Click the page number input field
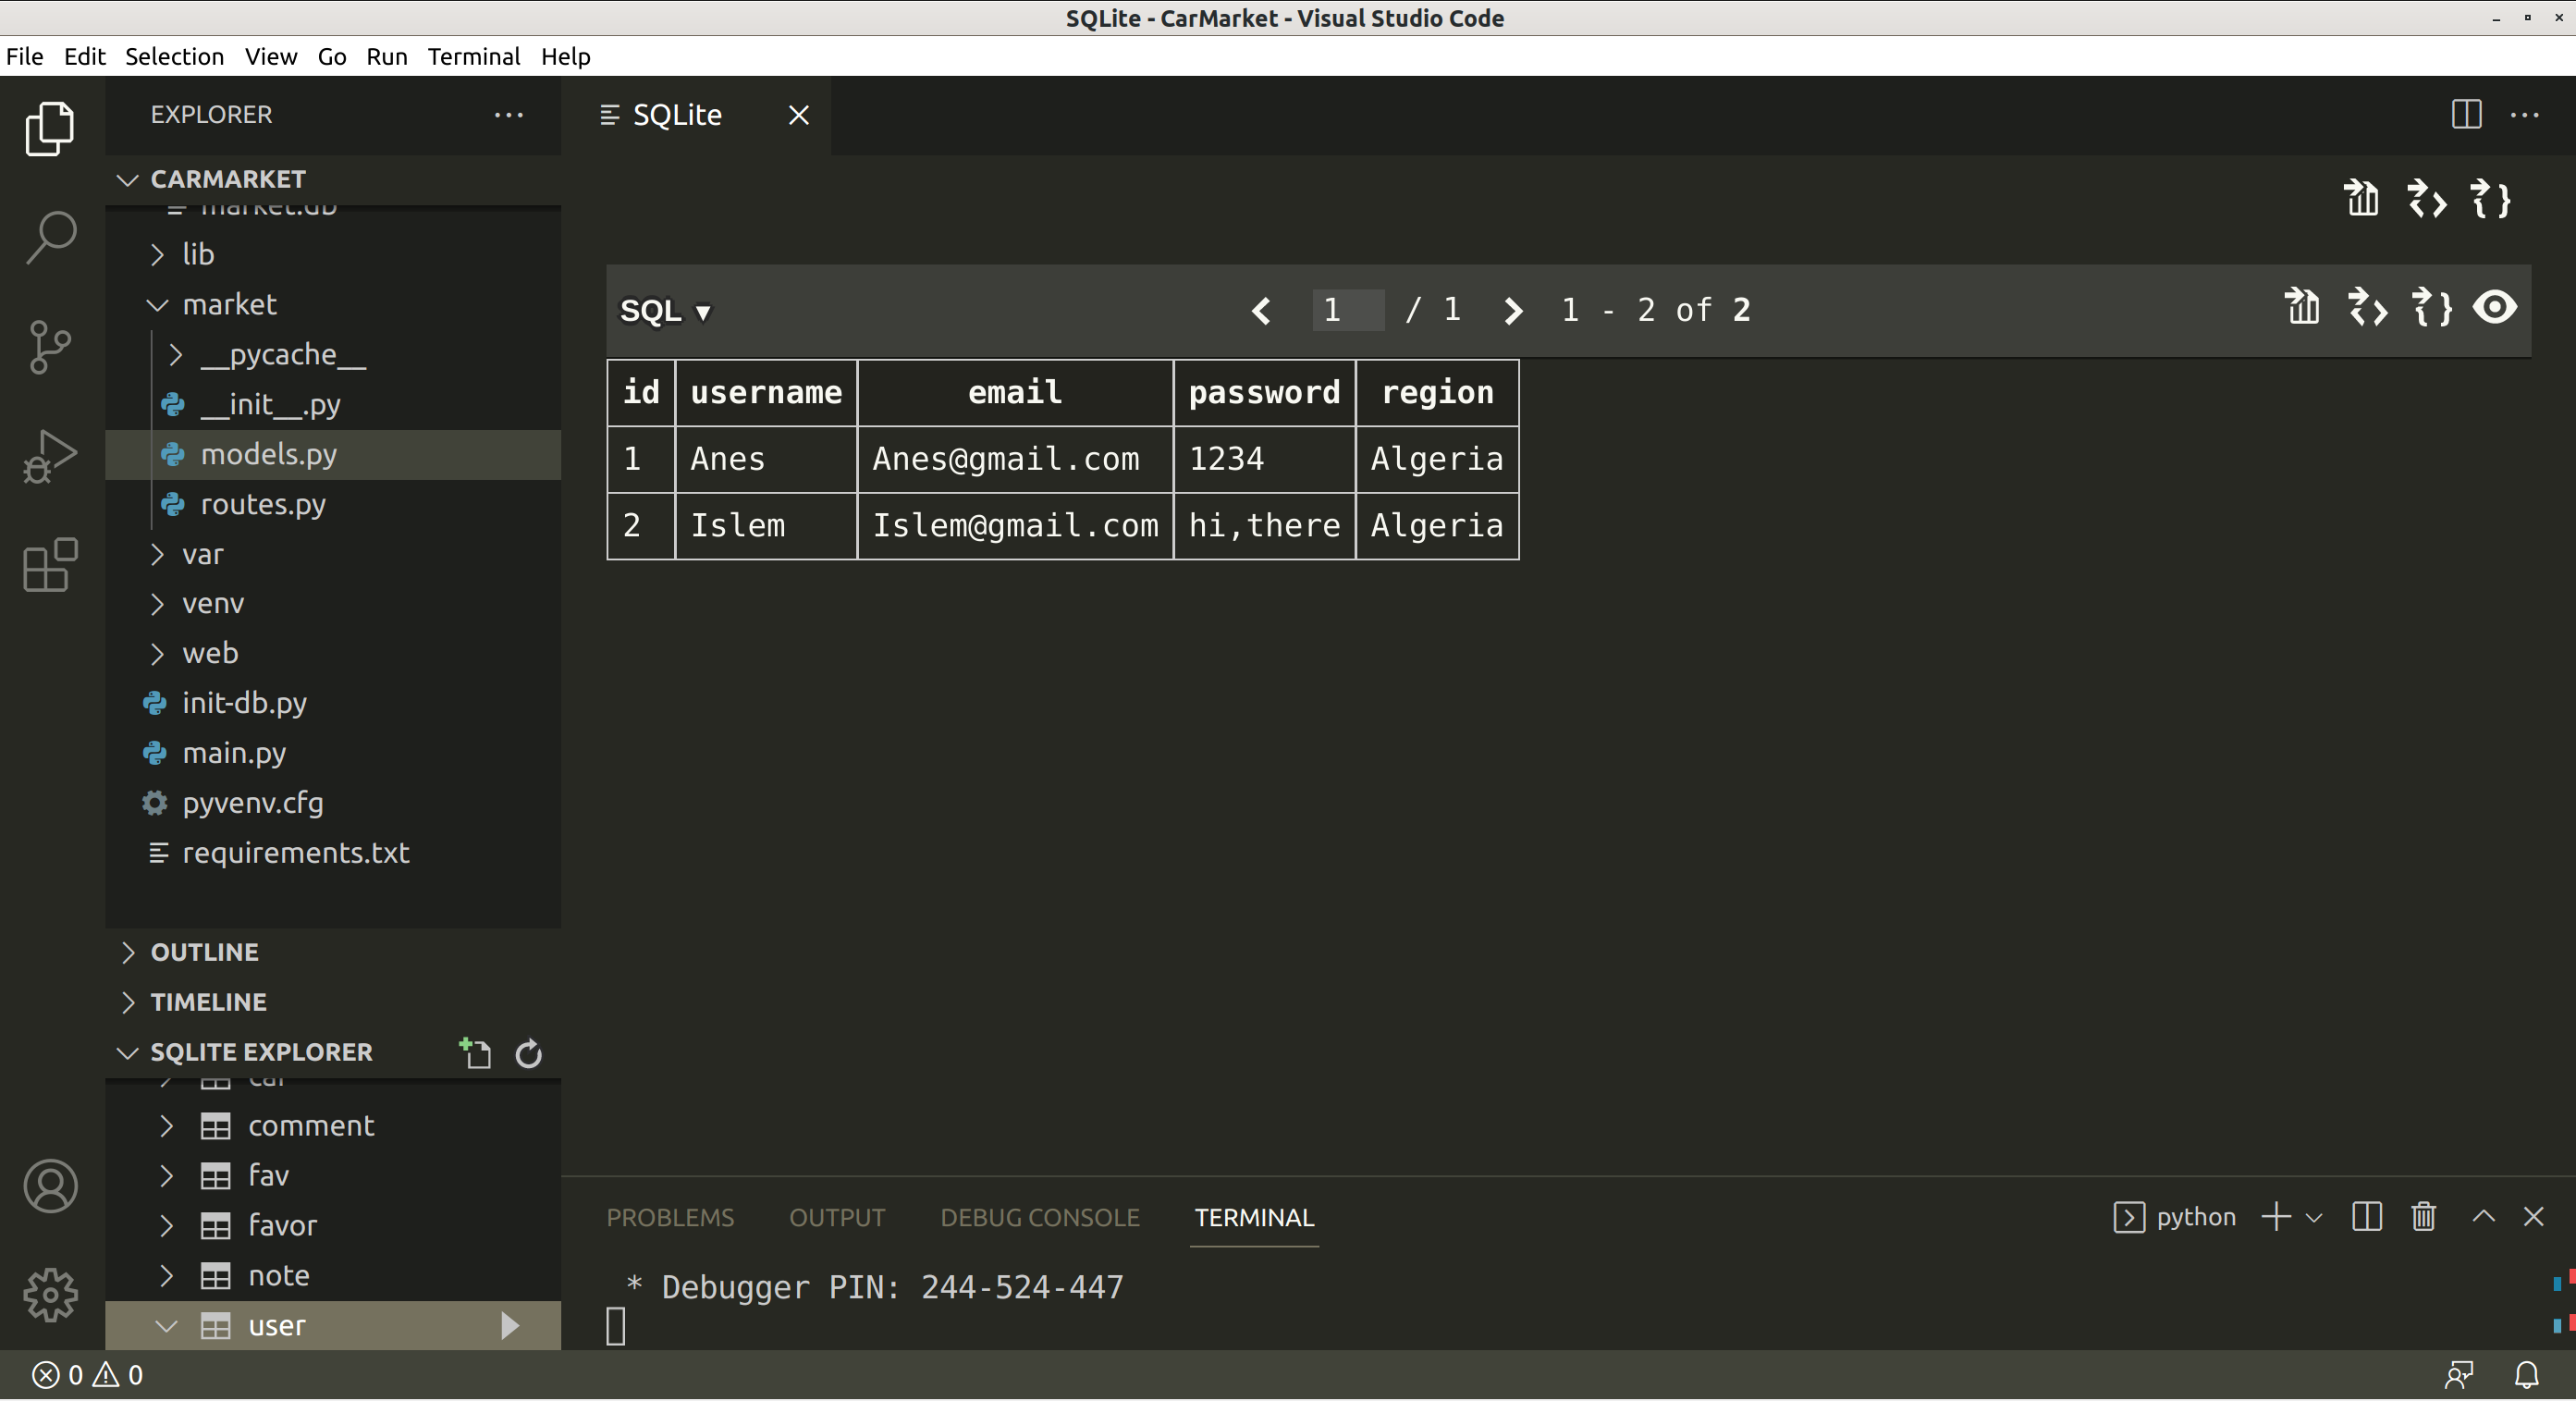This screenshot has width=2576, height=1401. (x=1347, y=310)
